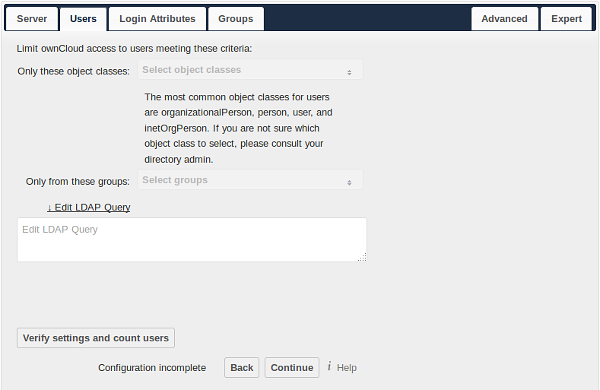Toggle the Edit LDAP Query link
Screen dimensions: 600x390
click(89, 207)
